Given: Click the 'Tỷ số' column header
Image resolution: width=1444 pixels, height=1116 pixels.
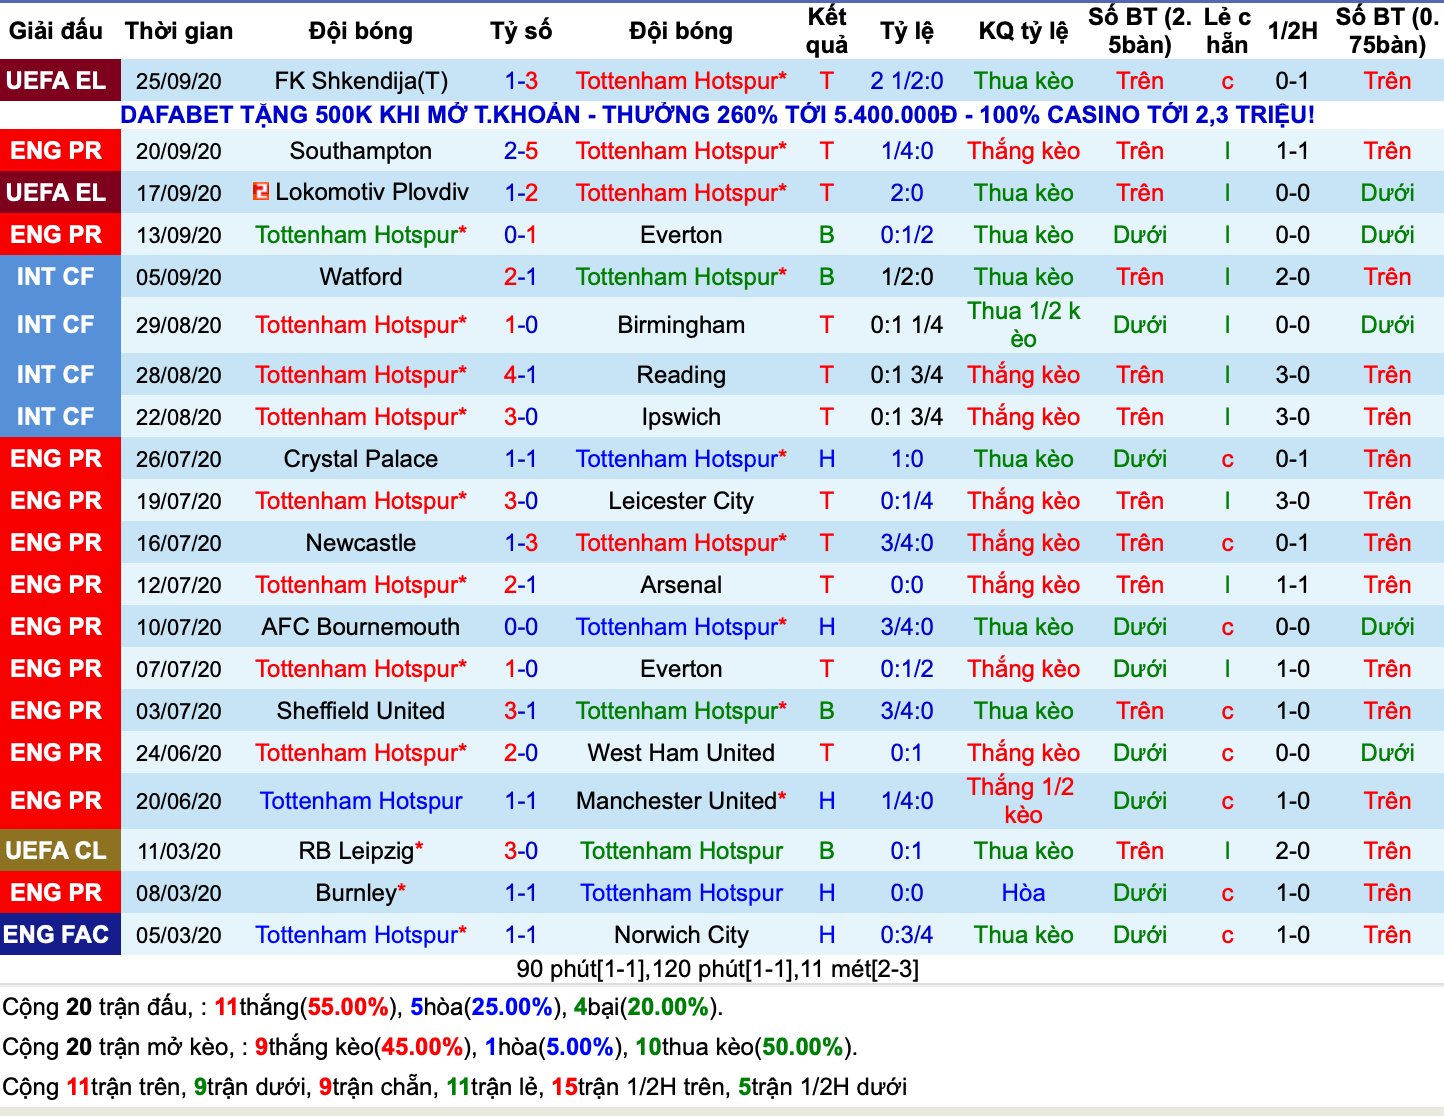Looking at the screenshot, I should click(521, 31).
